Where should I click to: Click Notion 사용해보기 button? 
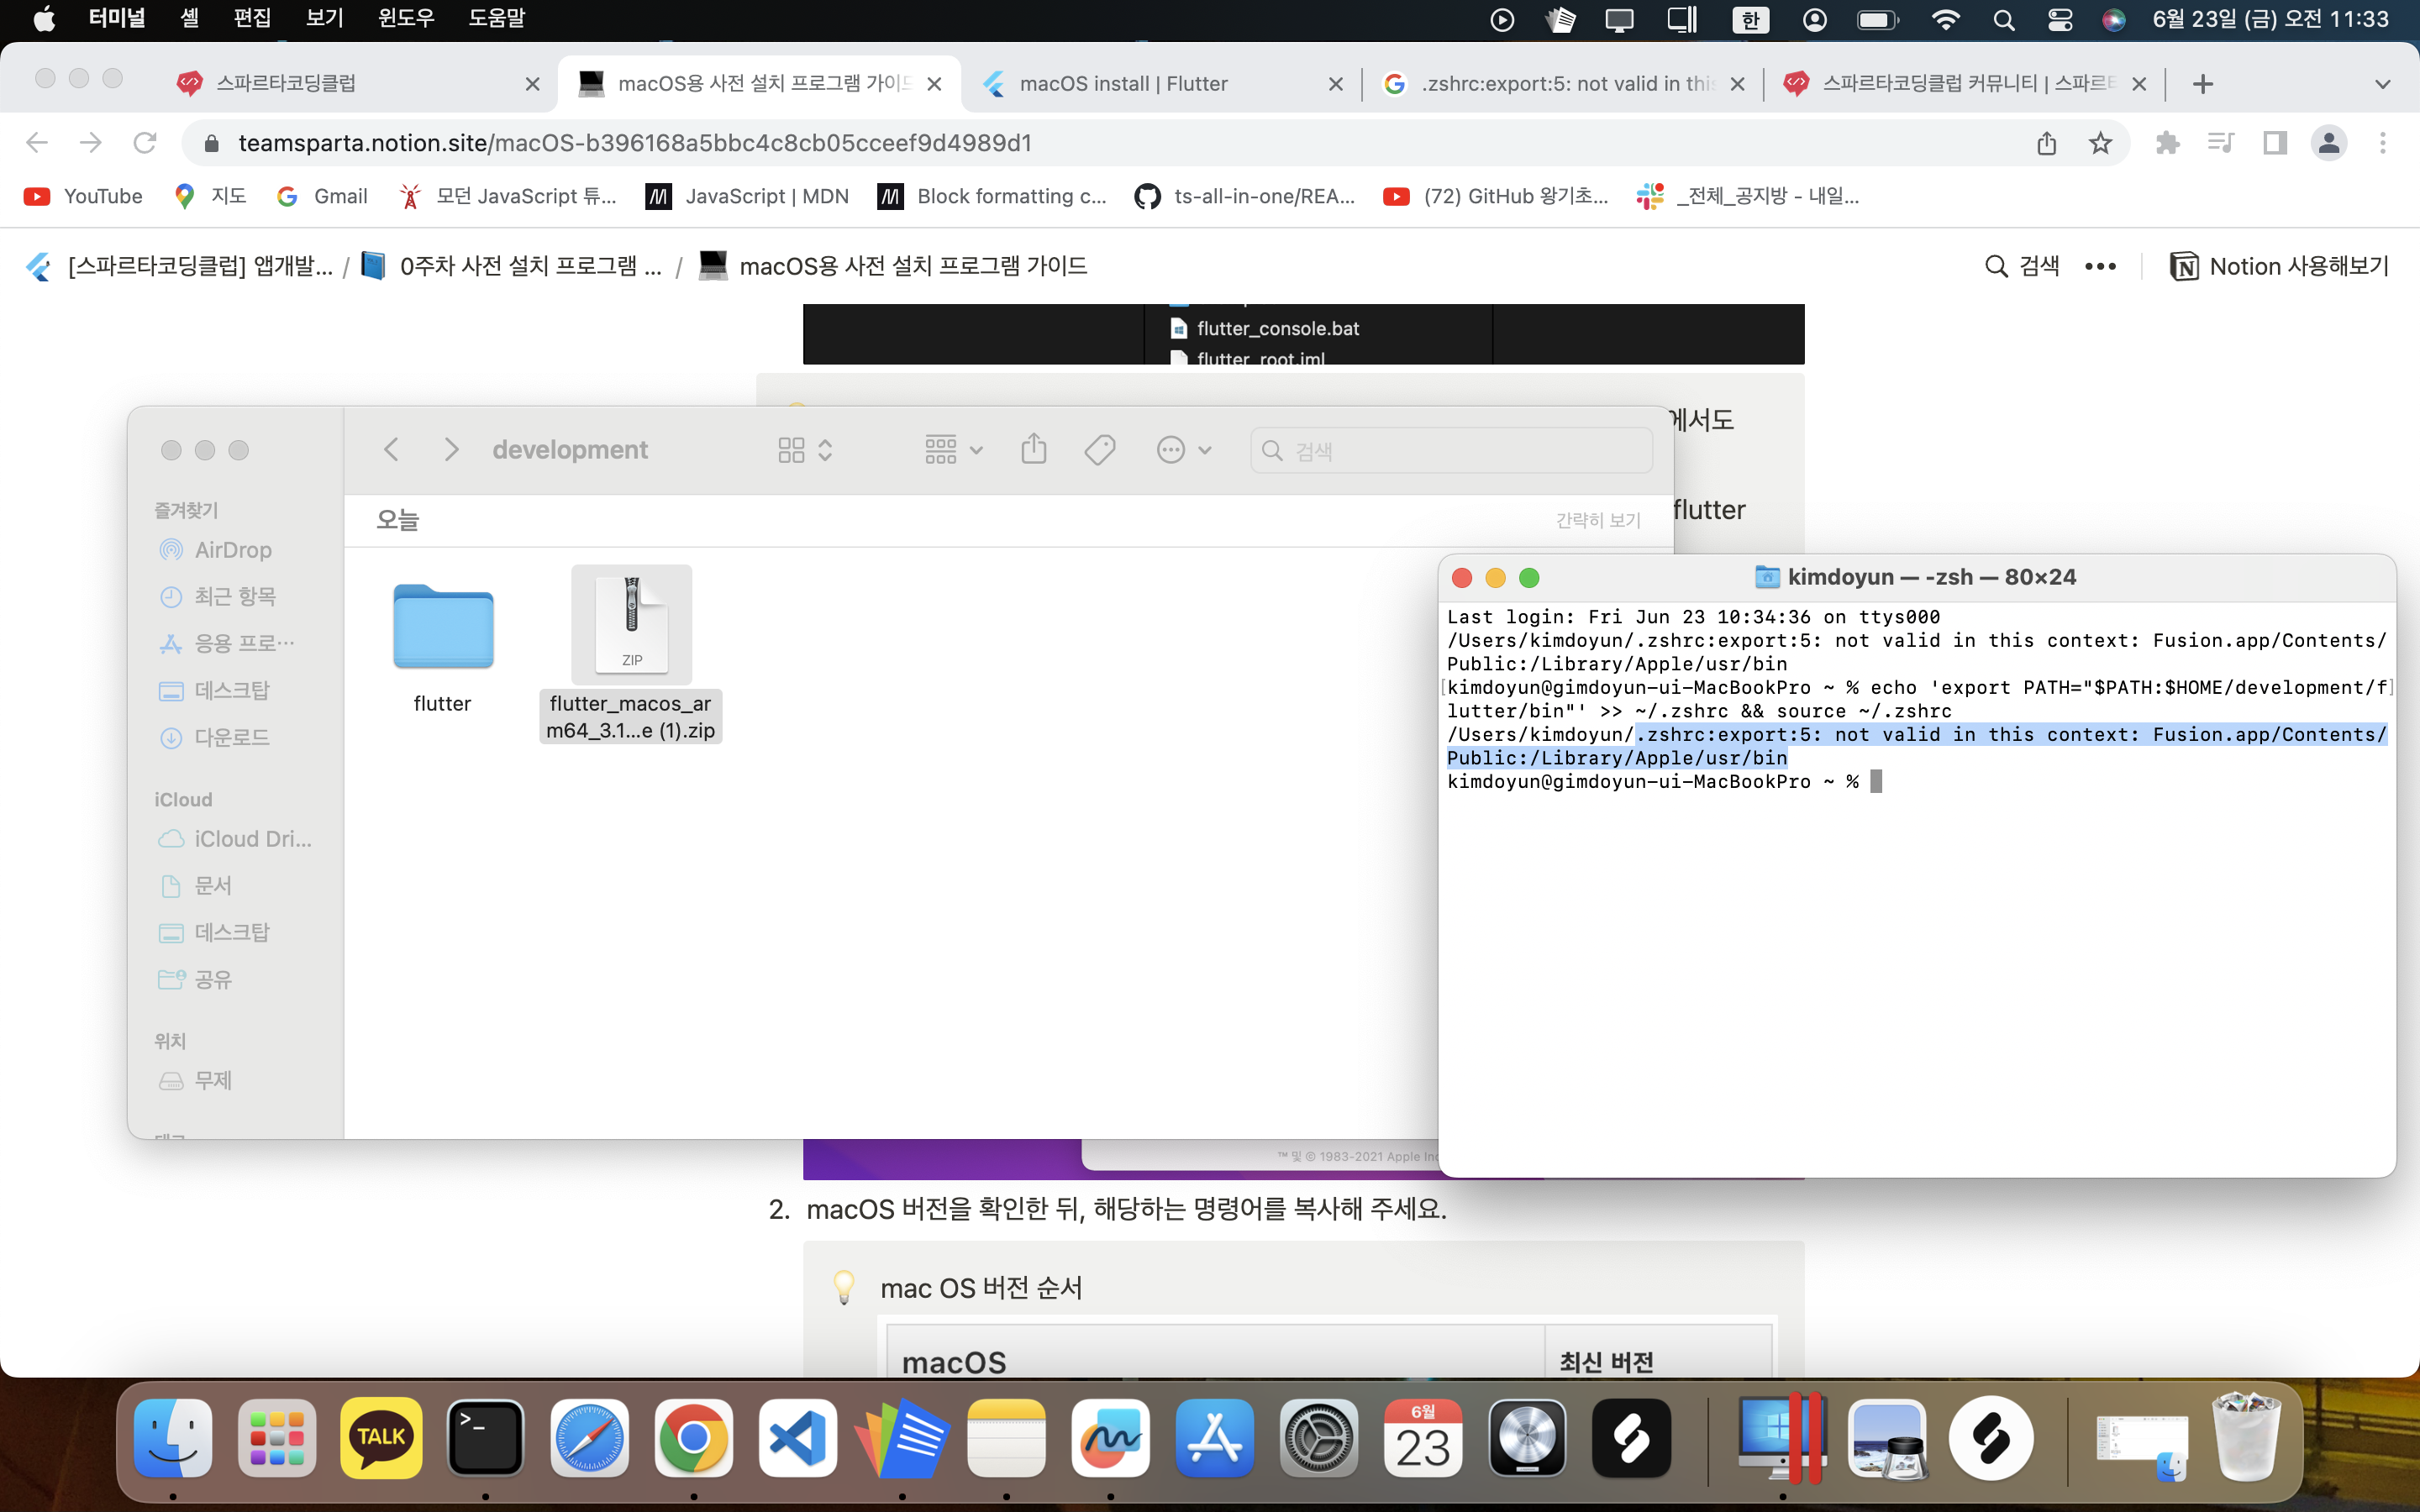tap(2278, 266)
